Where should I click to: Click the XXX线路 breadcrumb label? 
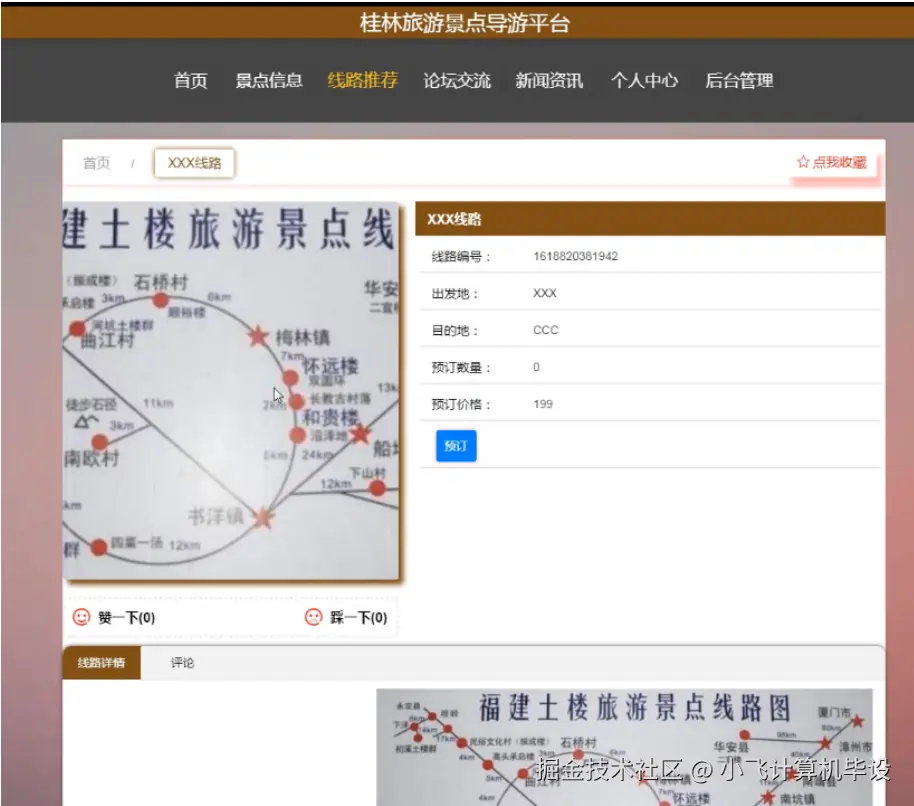tap(193, 162)
